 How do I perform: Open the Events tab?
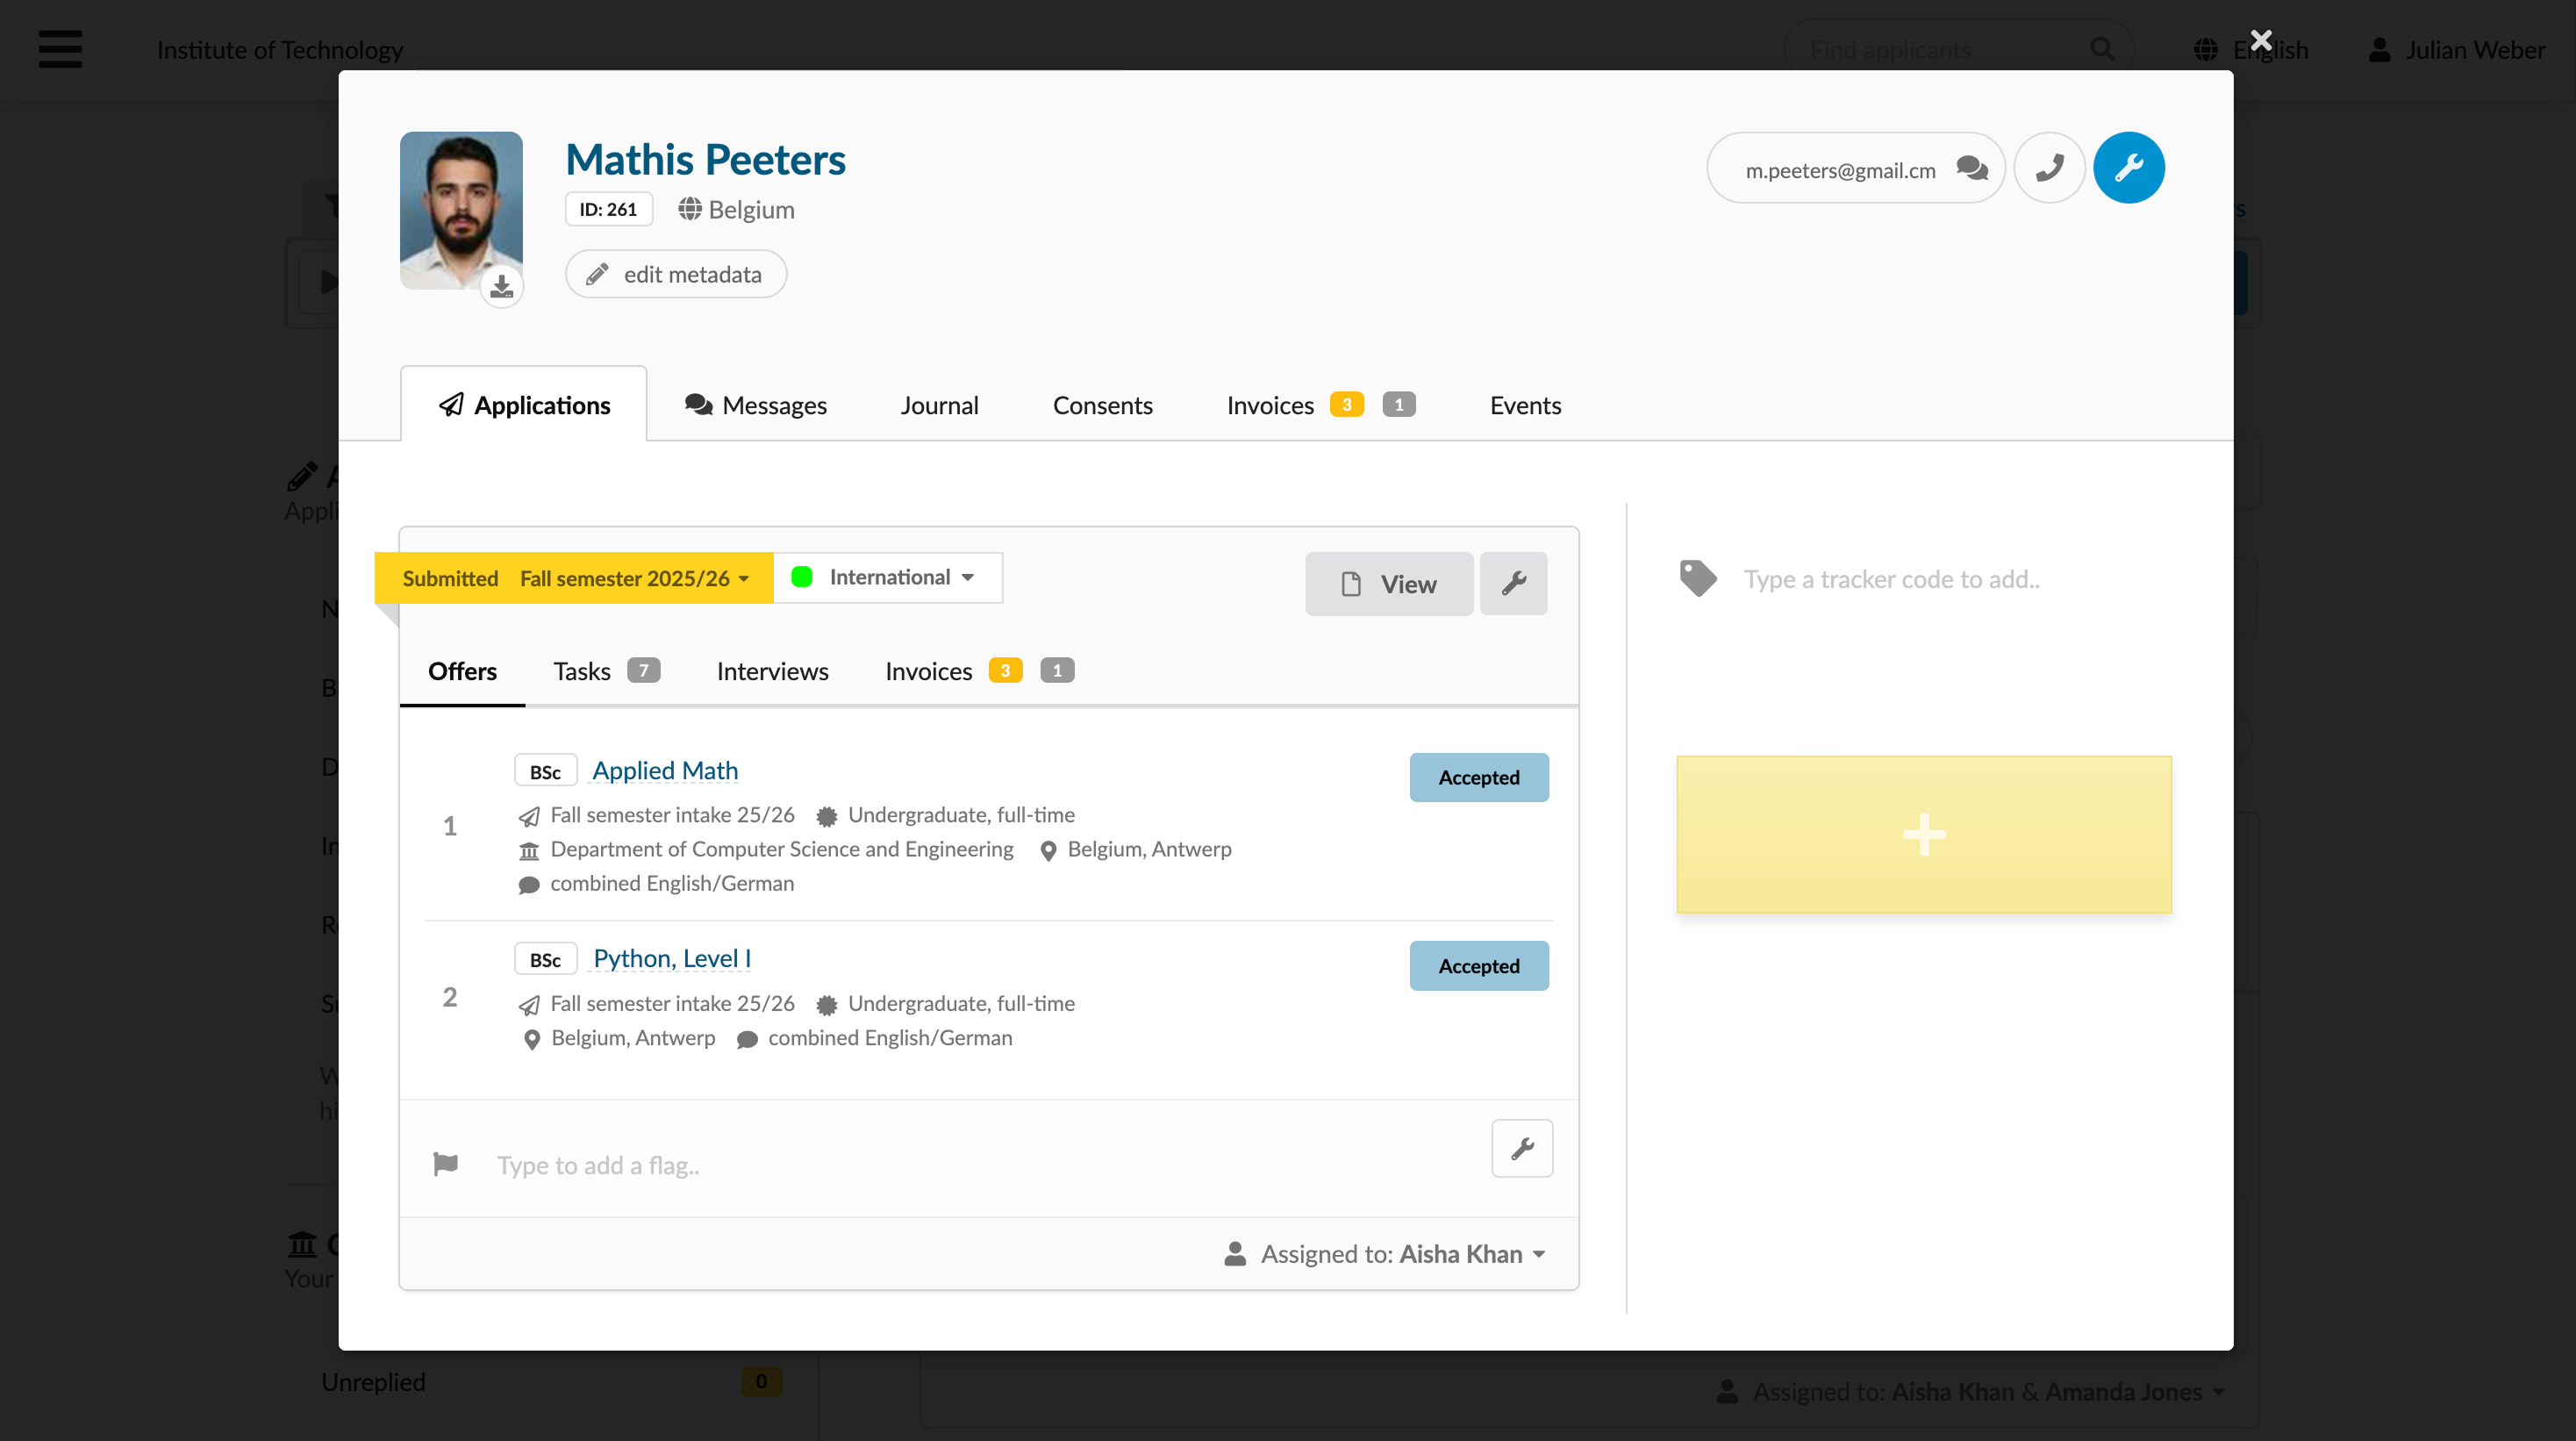point(1525,405)
